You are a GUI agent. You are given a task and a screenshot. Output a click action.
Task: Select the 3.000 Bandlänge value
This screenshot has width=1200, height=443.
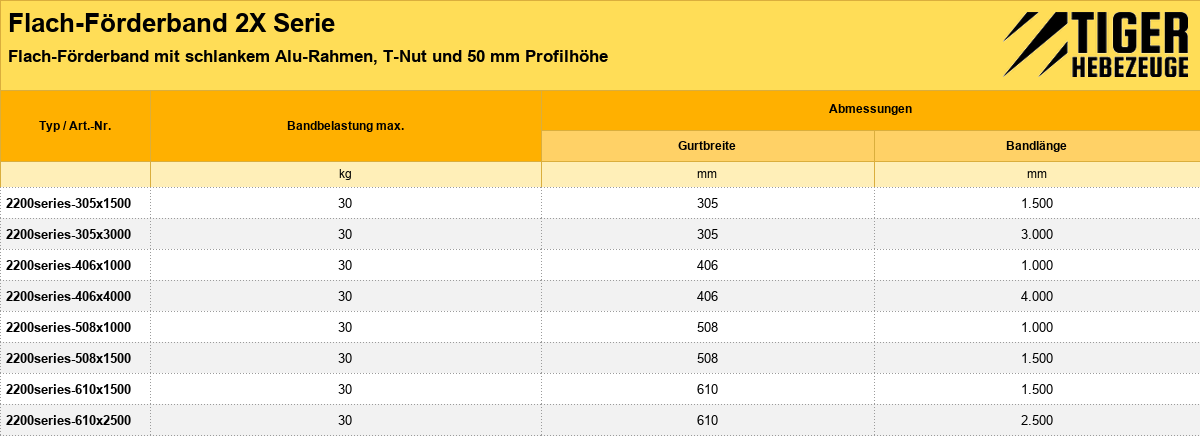1037,234
